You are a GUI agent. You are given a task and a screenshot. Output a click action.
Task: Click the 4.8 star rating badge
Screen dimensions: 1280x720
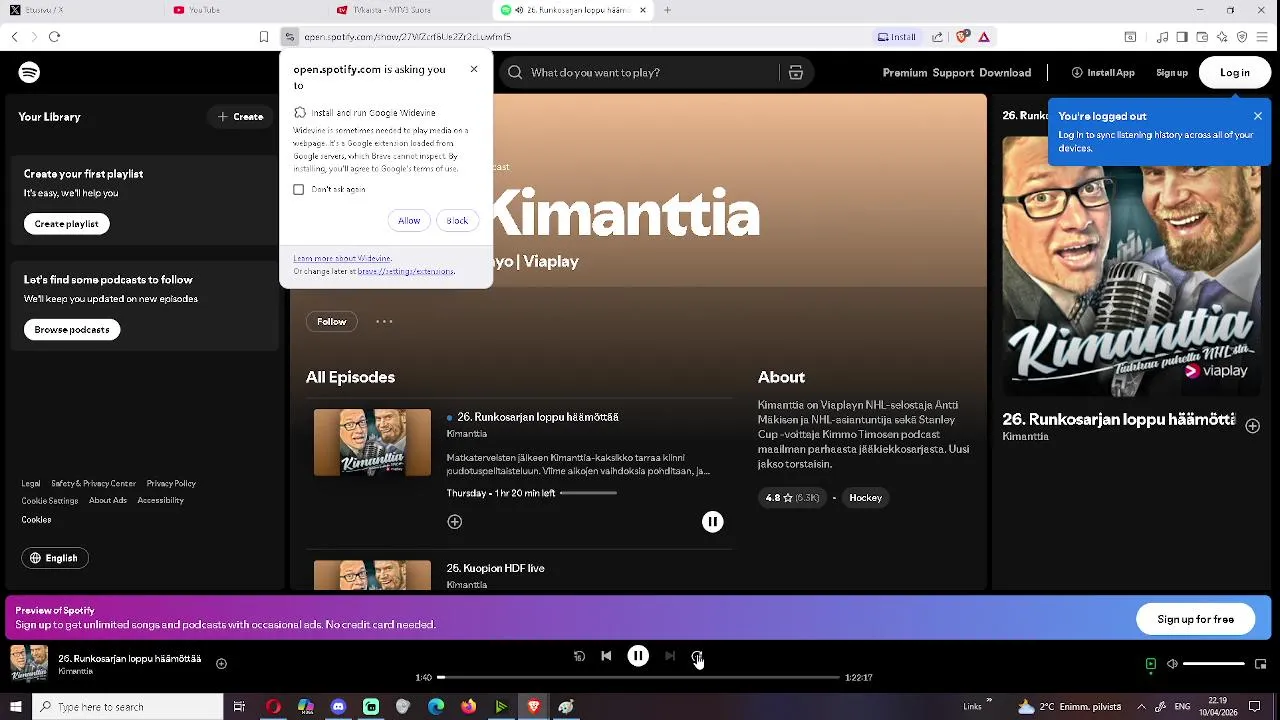coord(792,498)
